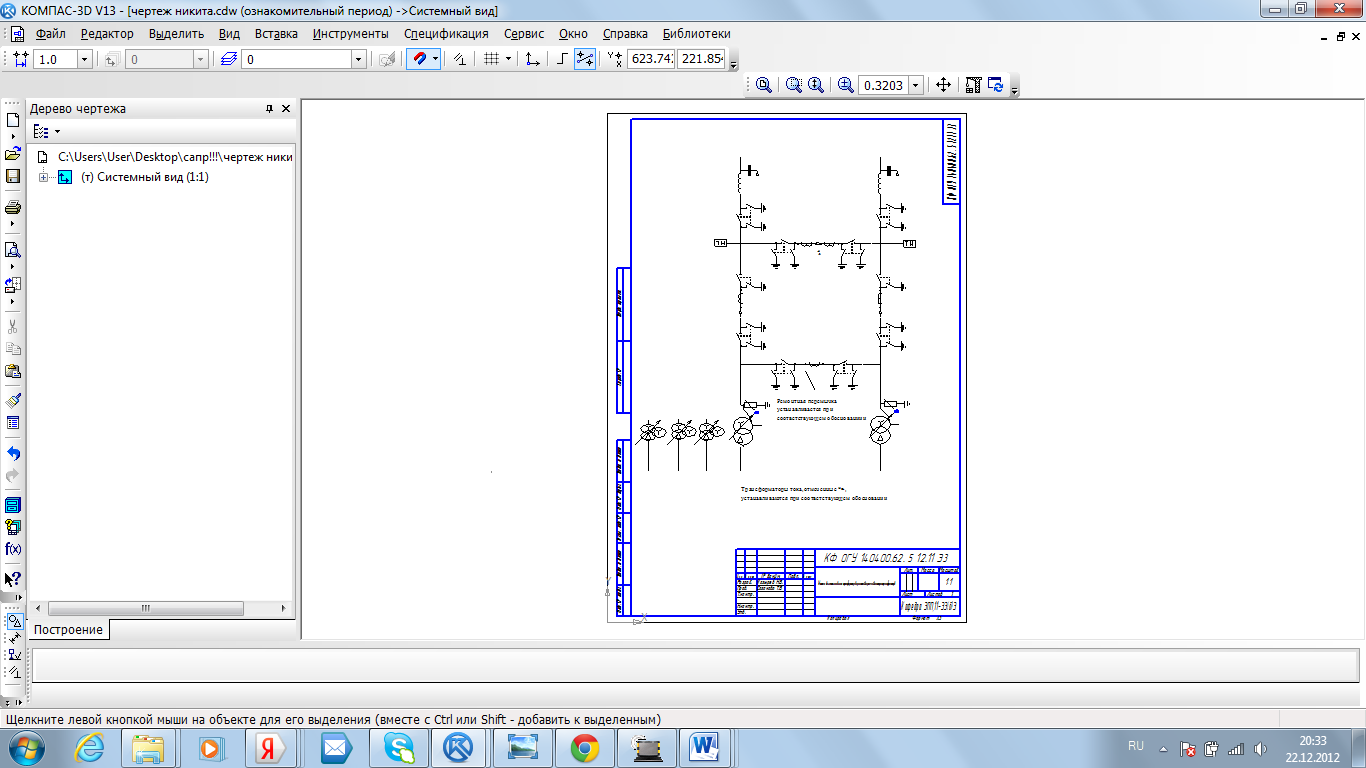Open the Библиотеки menu

pos(696,34)
